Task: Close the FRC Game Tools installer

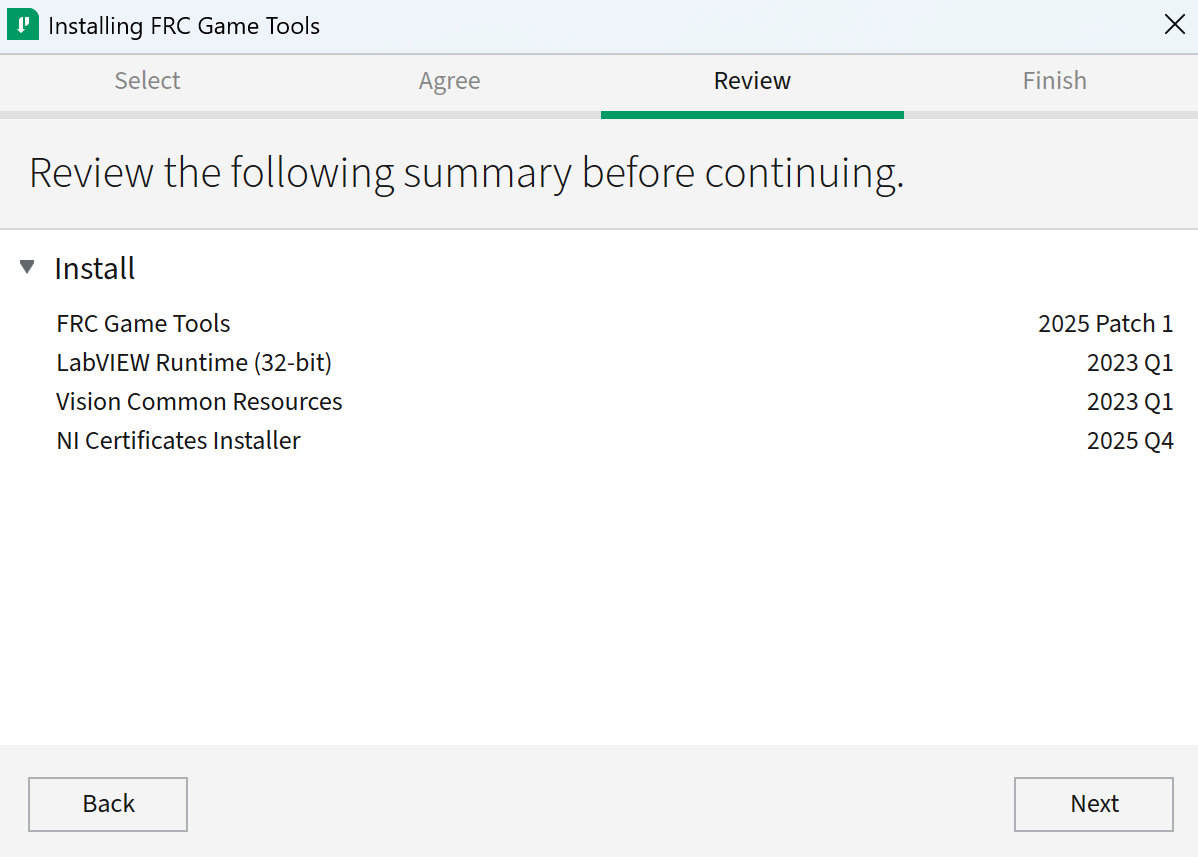Action: click(x=1174, y=24)
